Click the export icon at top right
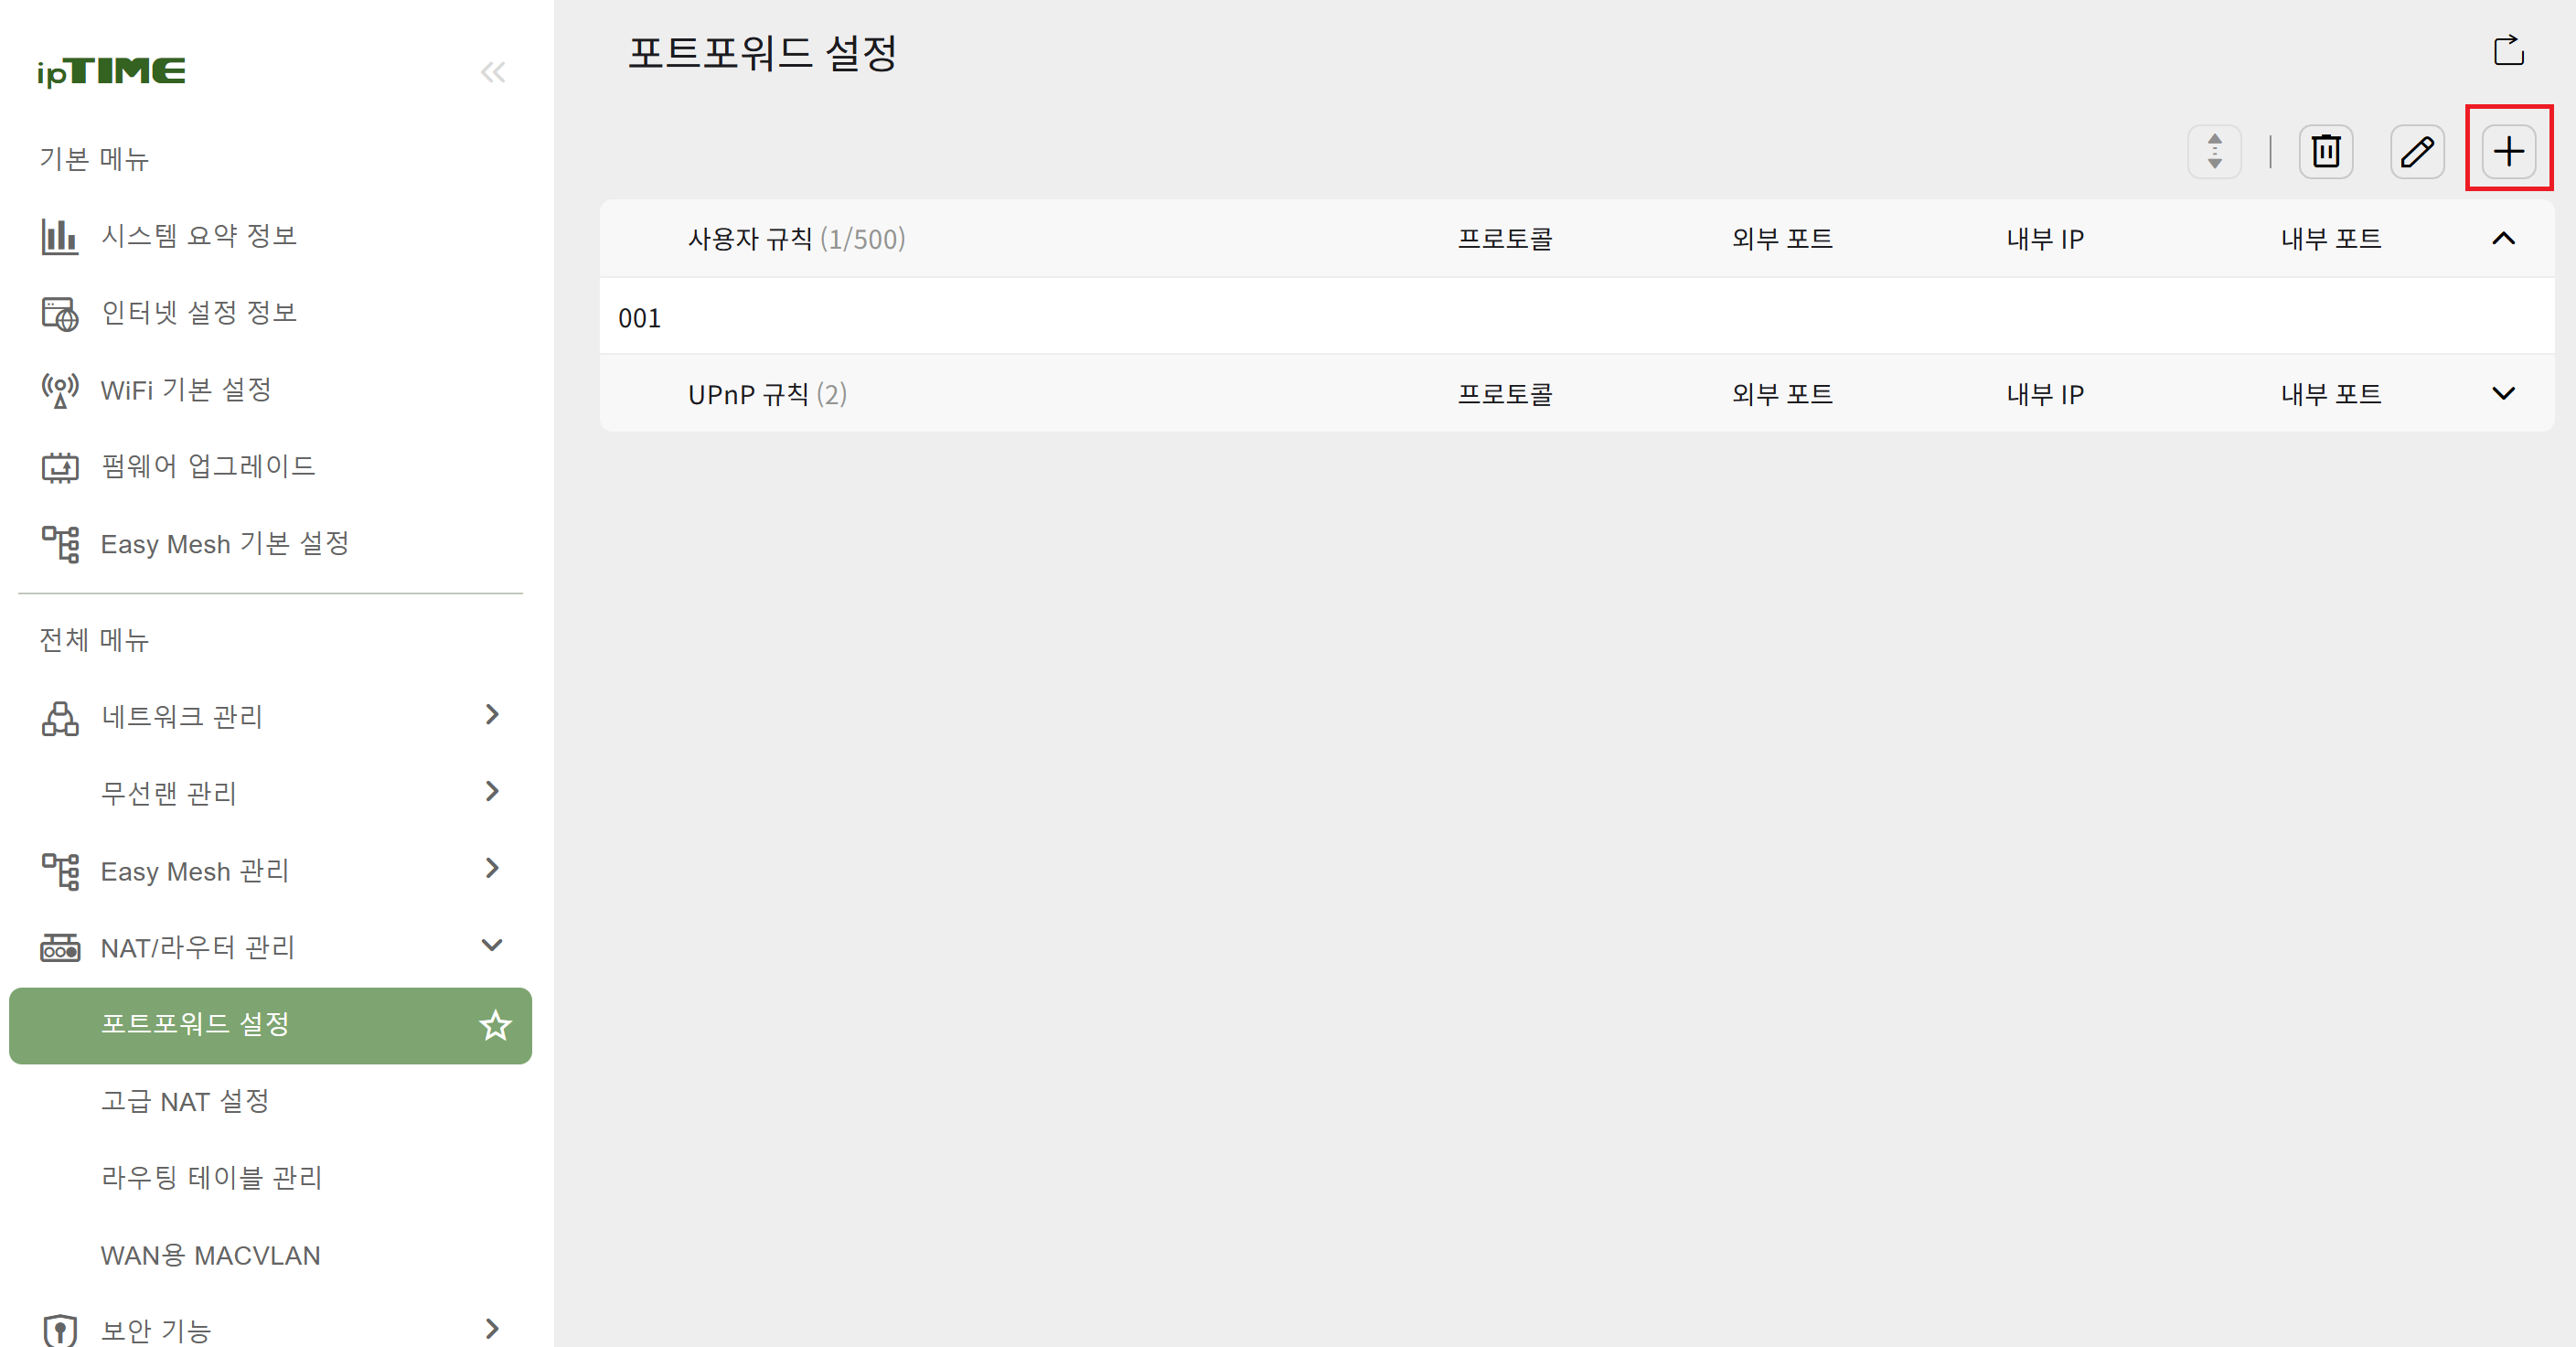The height and width of the screenshot is (1347, 2576). 2507,50
